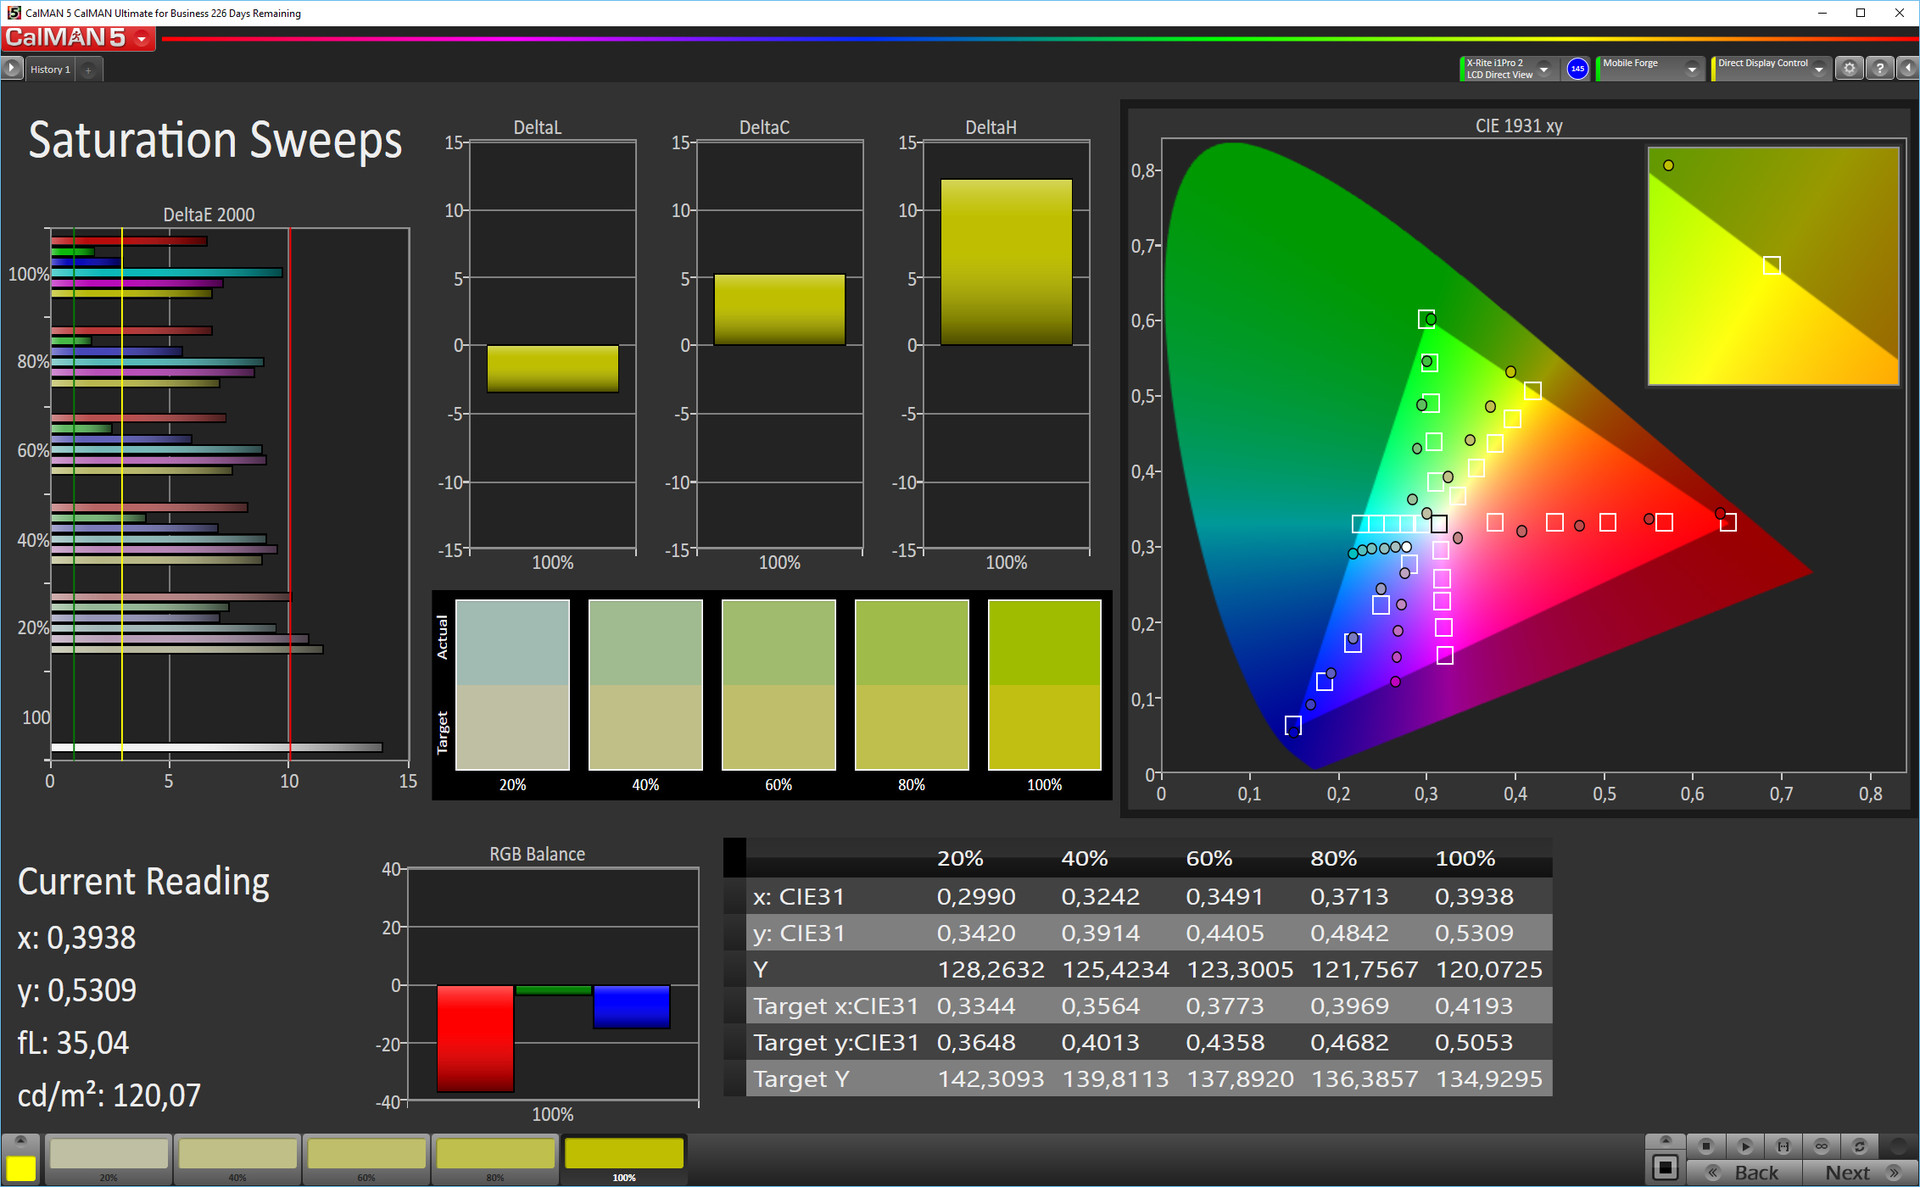The image size is (1920, 1187).
Task: Expand the Direct Display Control dropdown
Action: pos(1818,69)
